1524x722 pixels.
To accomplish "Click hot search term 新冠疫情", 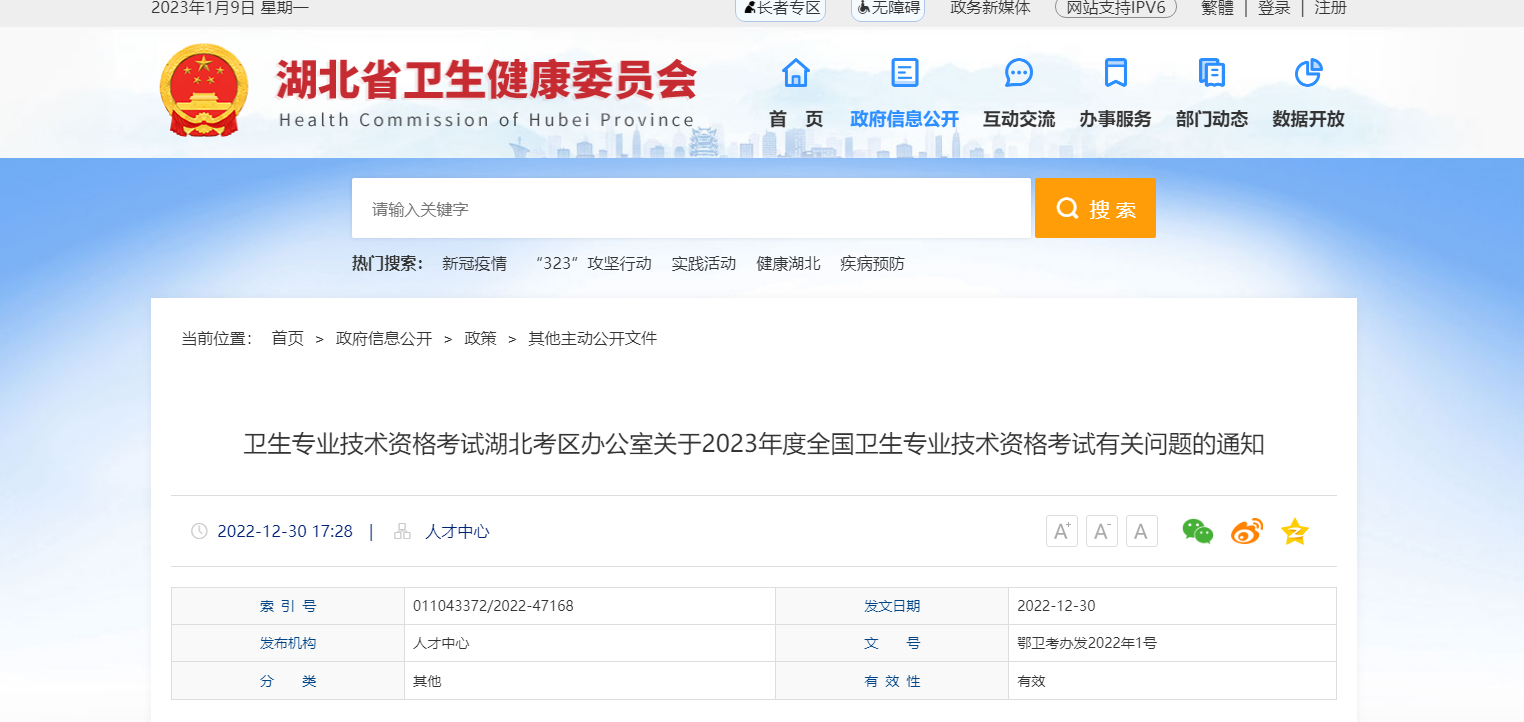I will pyautogui.click(x=474, y=264).
